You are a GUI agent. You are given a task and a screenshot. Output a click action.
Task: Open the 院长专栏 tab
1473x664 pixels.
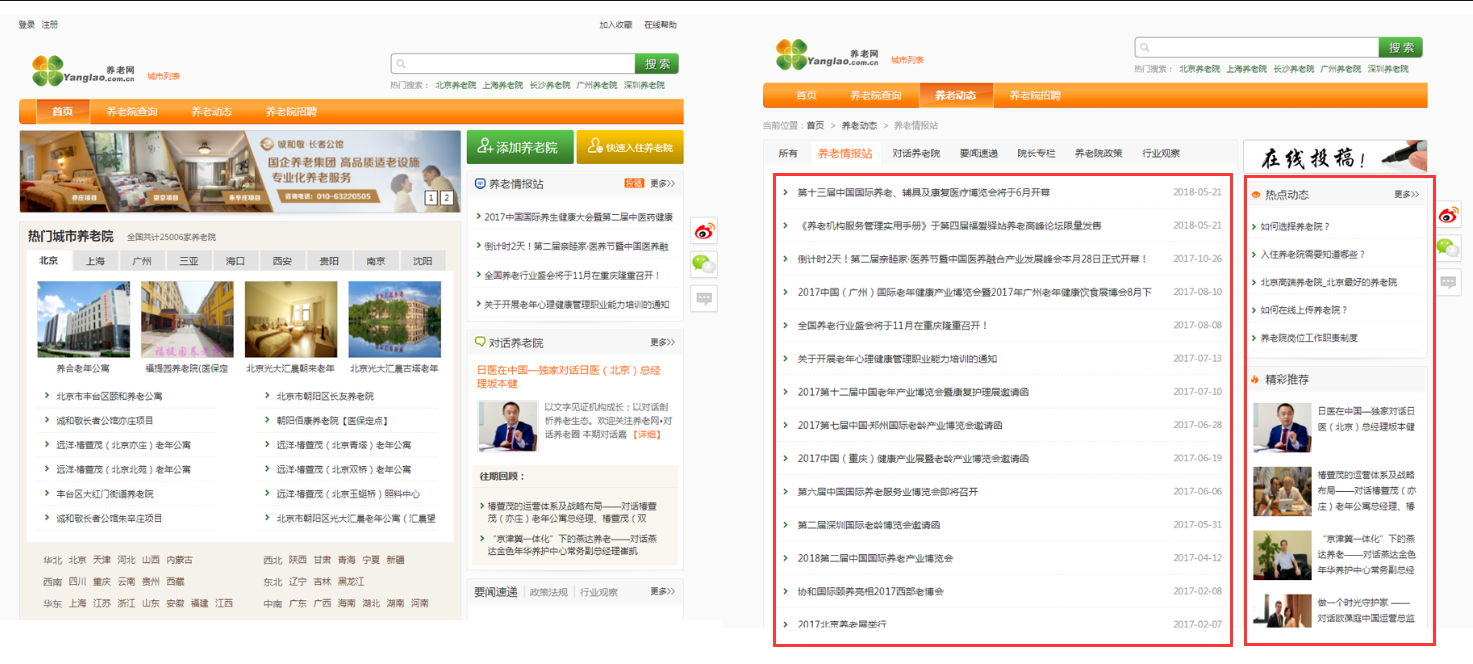(1036, 153)
